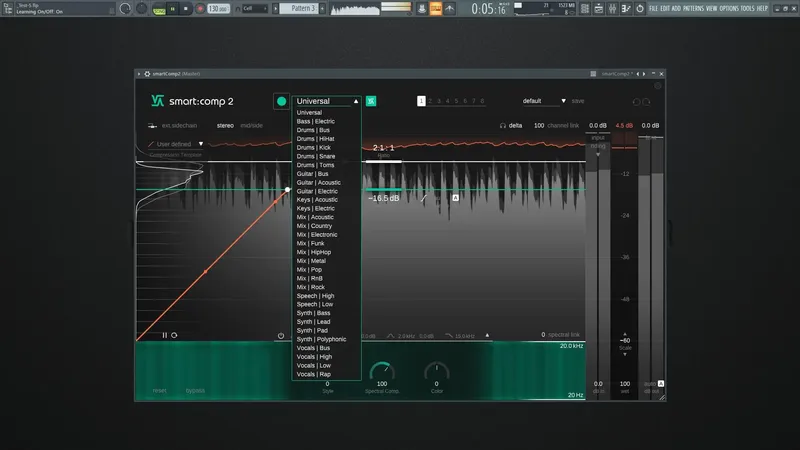Image resolution: width=800 pixels, height=450 pixels.
Task: Click the orange highlighted toolbar button
Action: pos(436,8)
